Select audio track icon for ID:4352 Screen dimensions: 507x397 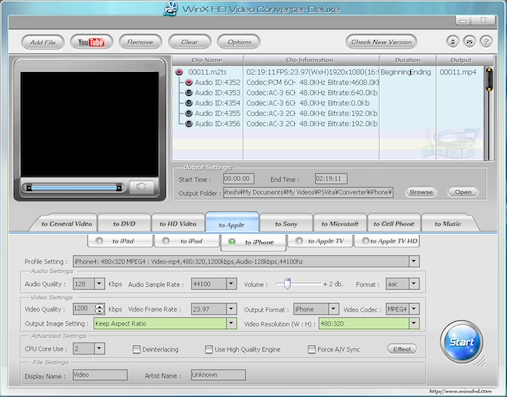coord(189,82)
